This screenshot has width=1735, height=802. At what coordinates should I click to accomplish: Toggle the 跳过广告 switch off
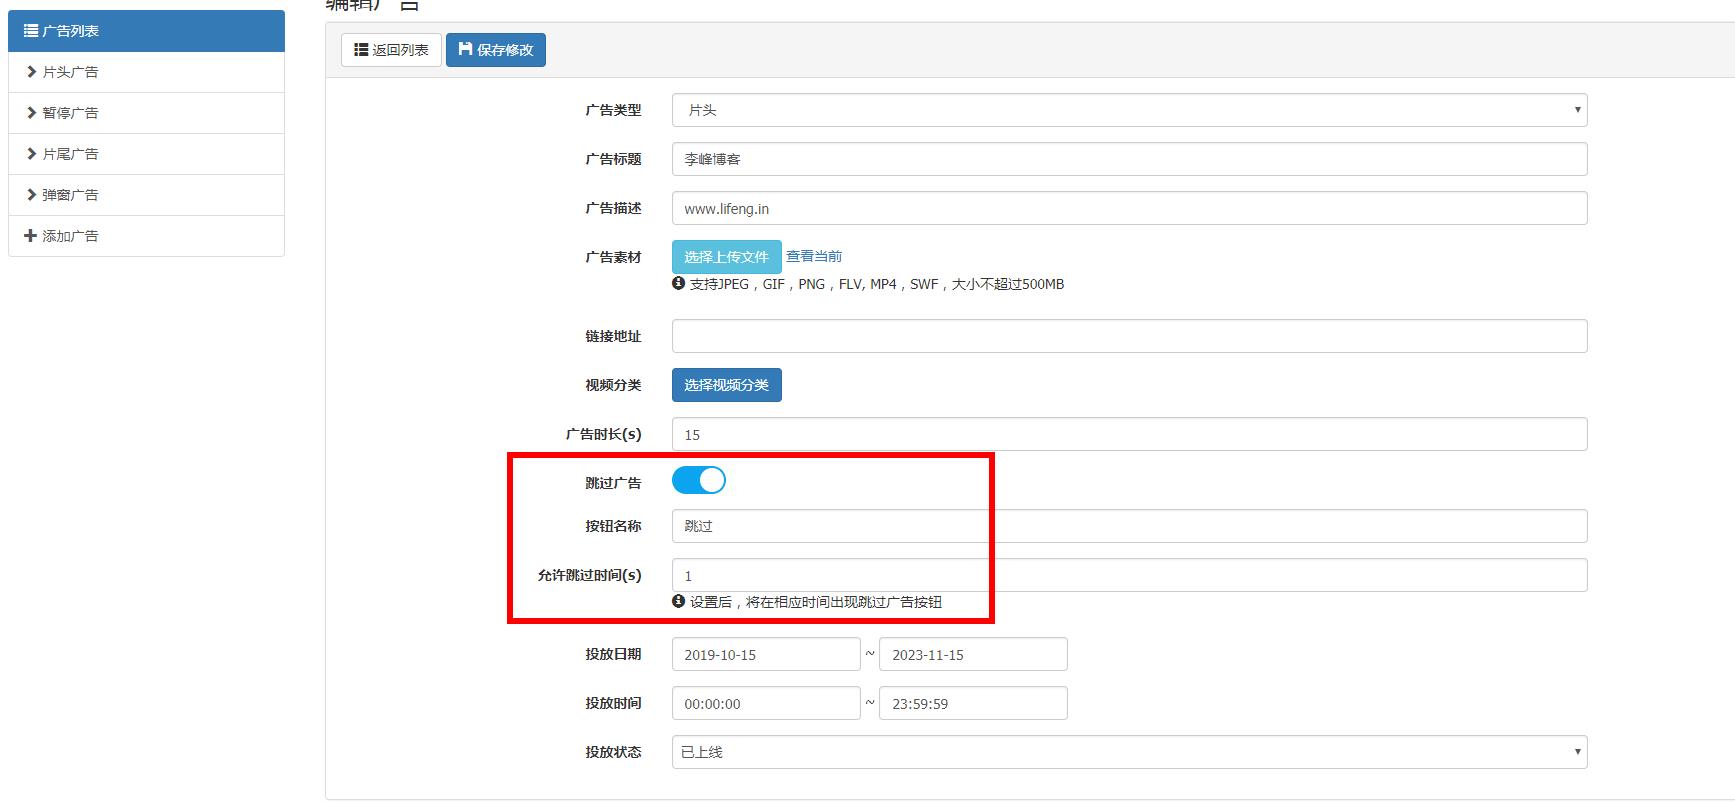point(698,481)
